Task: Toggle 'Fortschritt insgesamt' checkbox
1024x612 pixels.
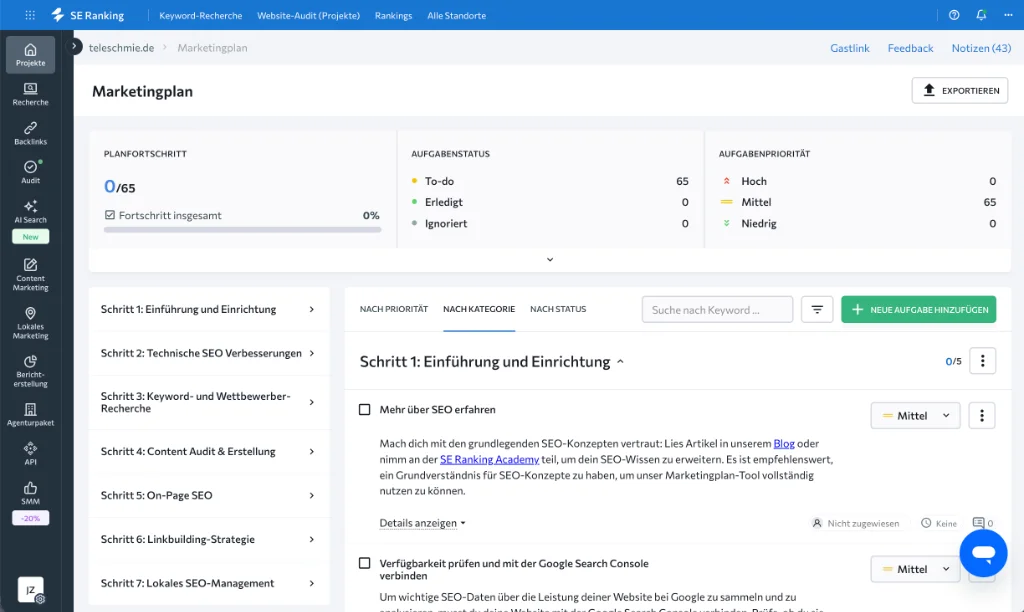Action: [x=110, y=215]
